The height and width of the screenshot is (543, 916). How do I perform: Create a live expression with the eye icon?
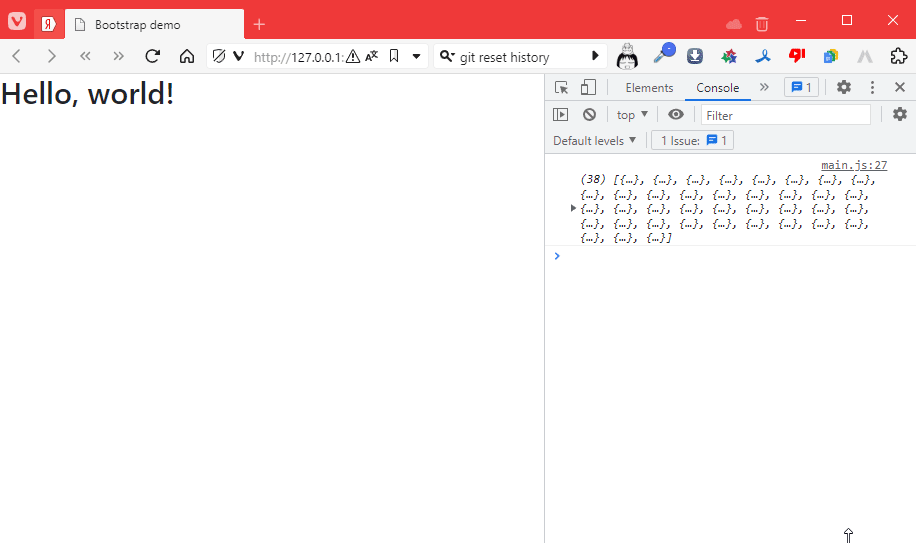coord(676,115)
